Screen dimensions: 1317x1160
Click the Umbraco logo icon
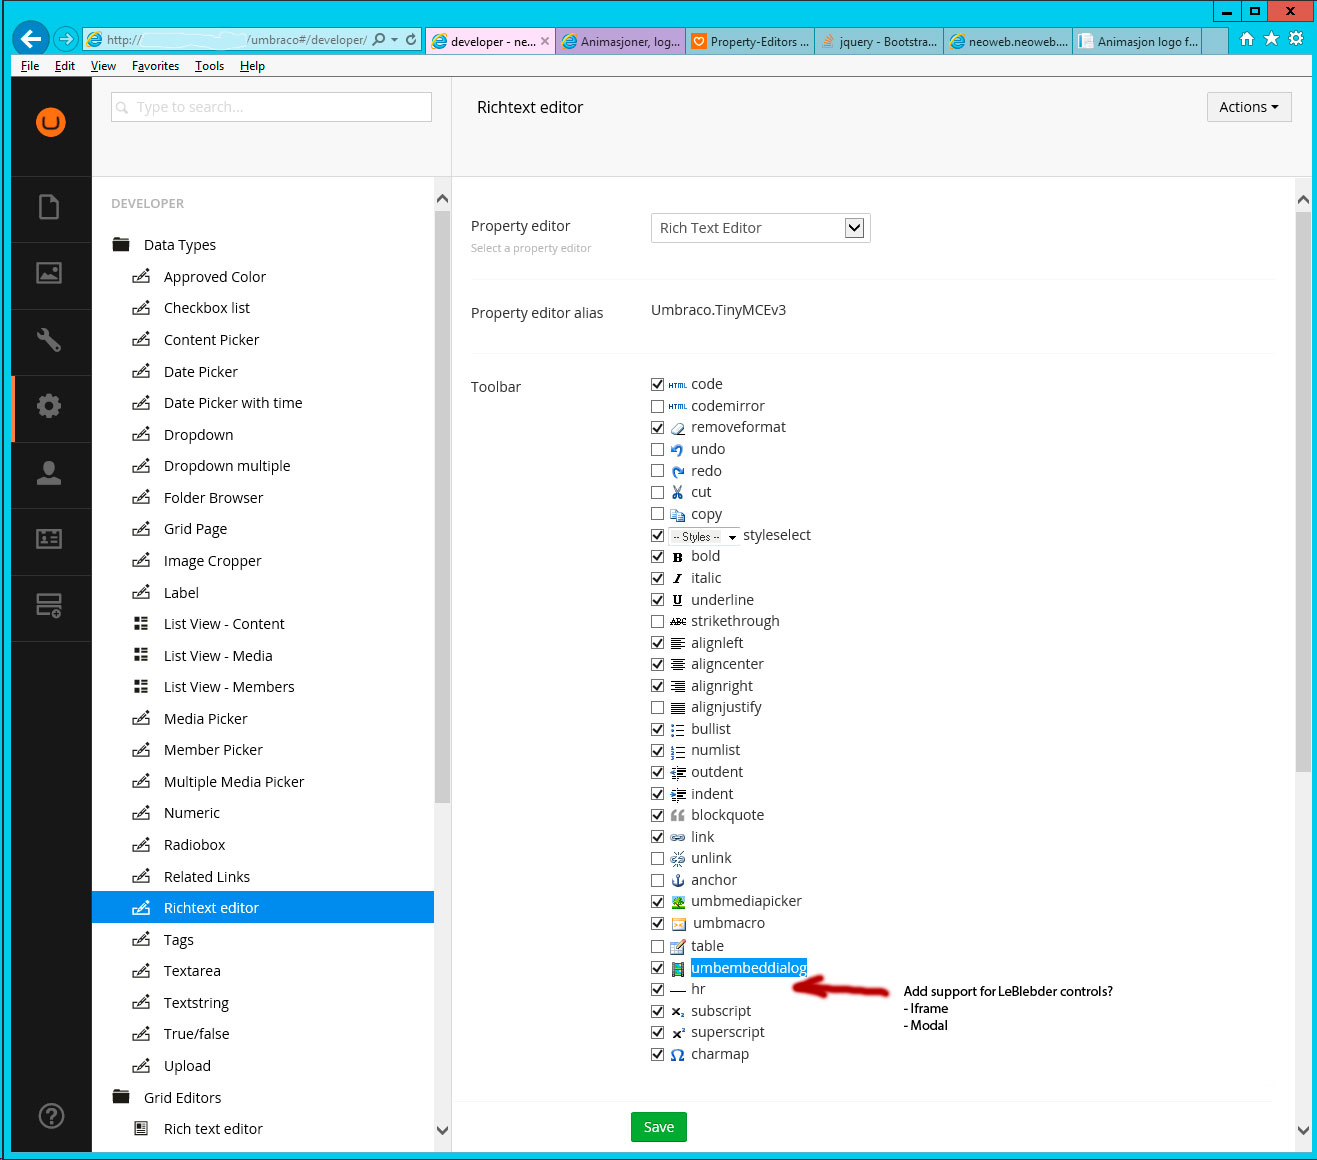coord(51,122)
